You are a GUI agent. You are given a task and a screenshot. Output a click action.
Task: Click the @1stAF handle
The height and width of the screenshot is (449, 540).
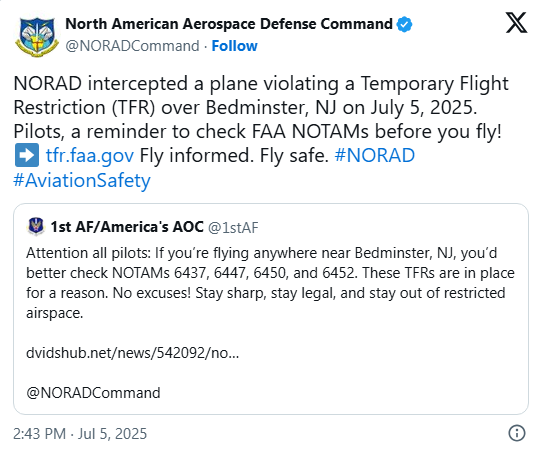click(233, 227)
